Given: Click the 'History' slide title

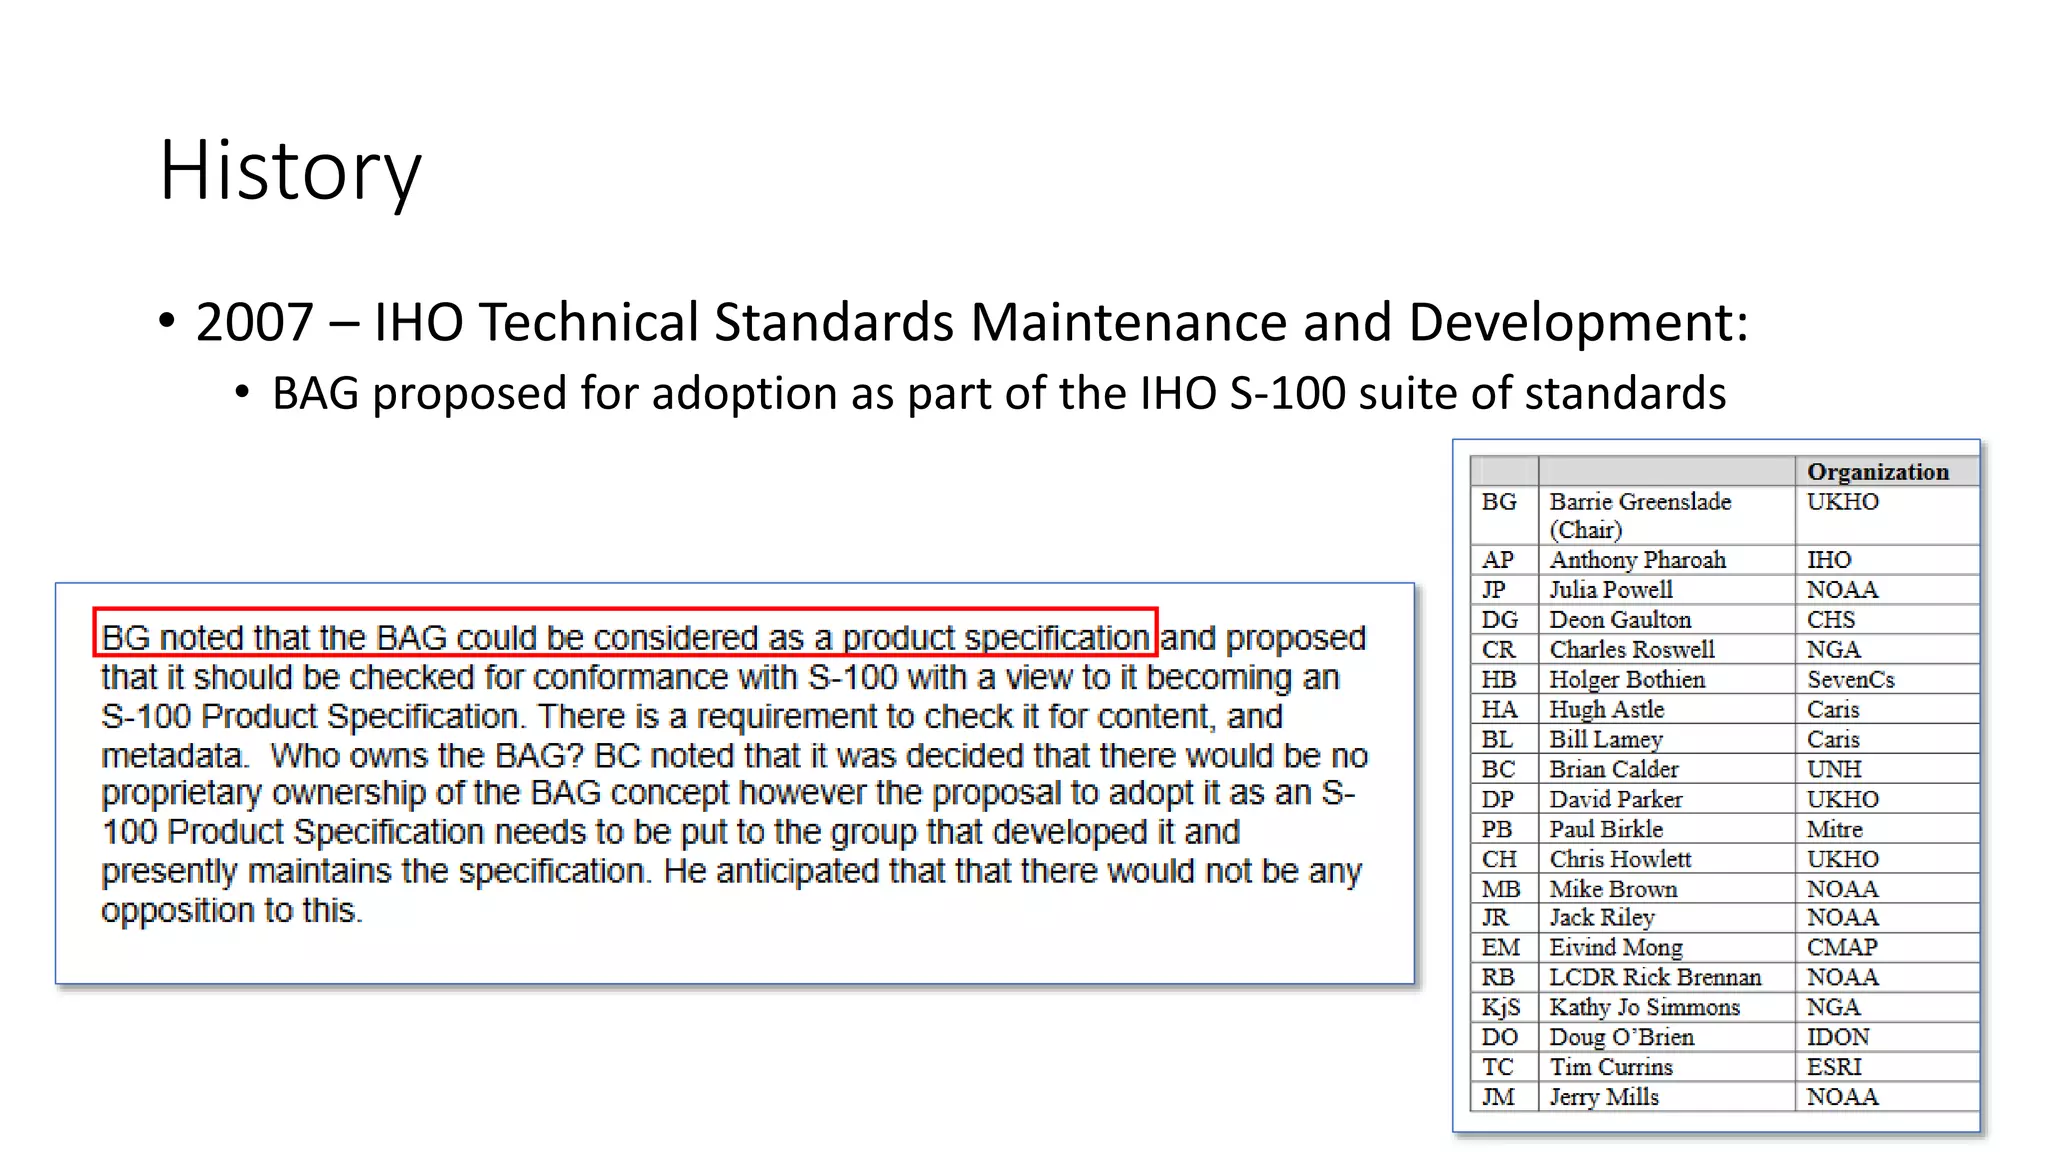Looking at the screenshot, I should coord(290,170).
